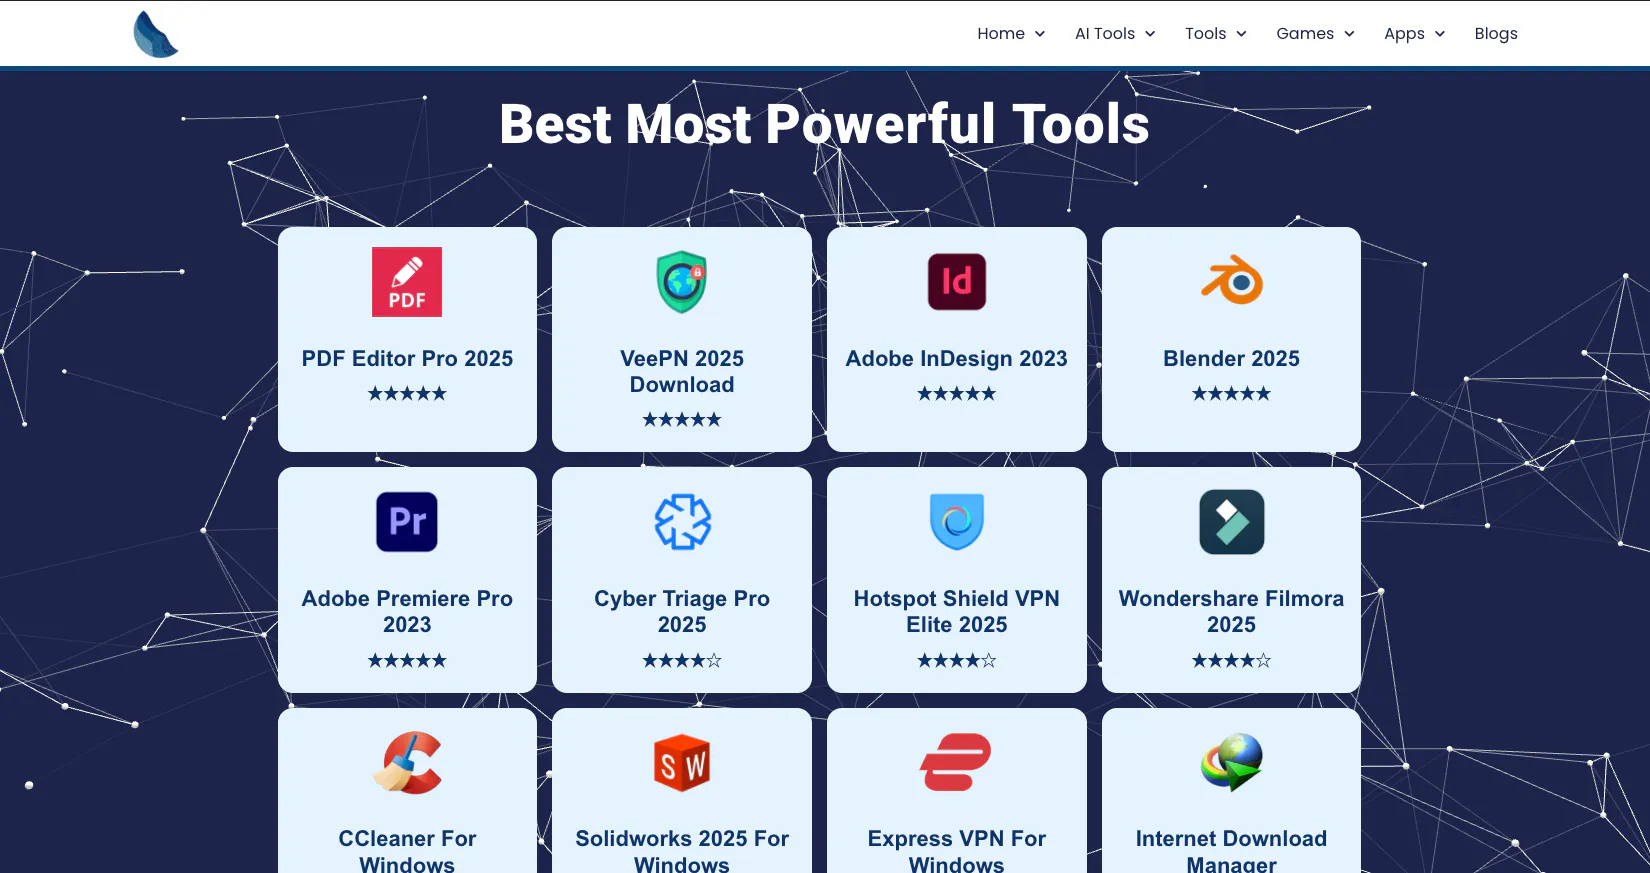
Task: Select the Adobe InDesign Id icon
Action: coord(957,282)
